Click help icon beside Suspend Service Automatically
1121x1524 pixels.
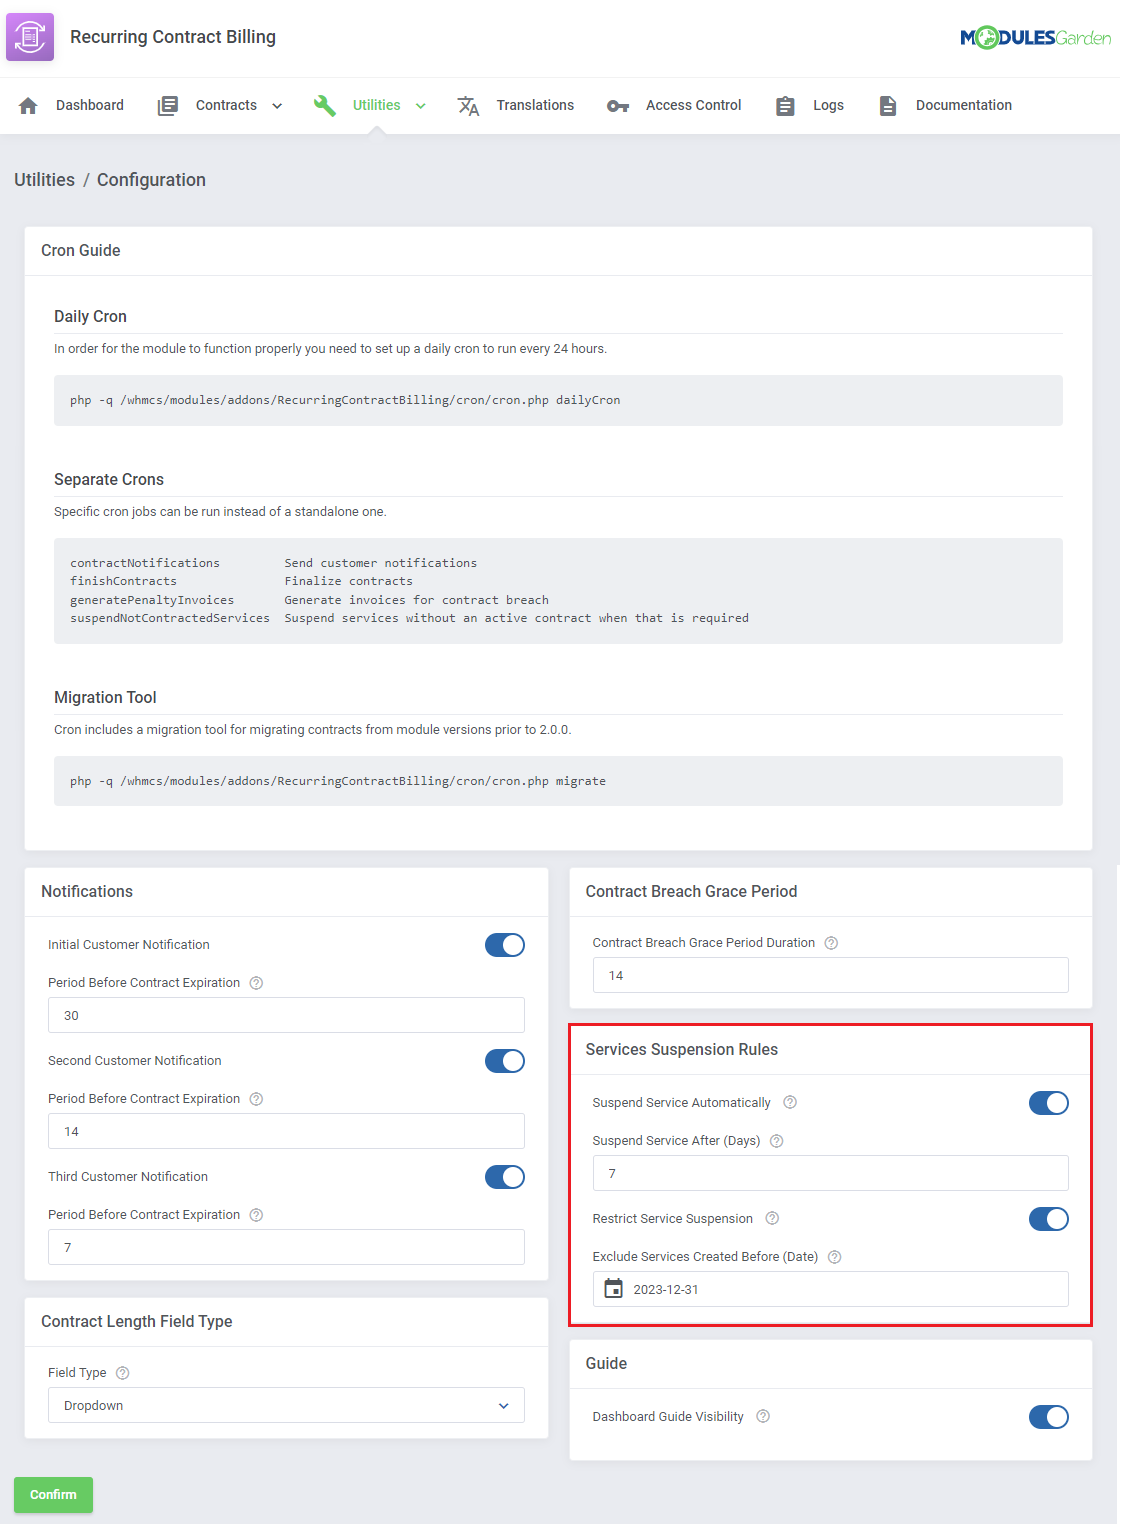click(790, 1102)
